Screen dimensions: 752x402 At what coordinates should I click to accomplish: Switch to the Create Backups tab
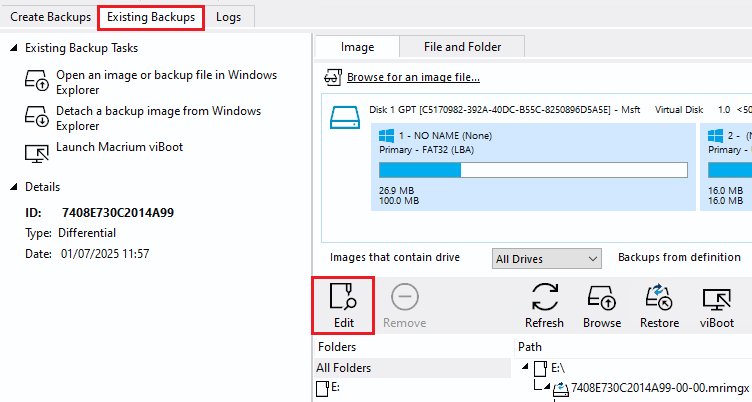point(50,17)
